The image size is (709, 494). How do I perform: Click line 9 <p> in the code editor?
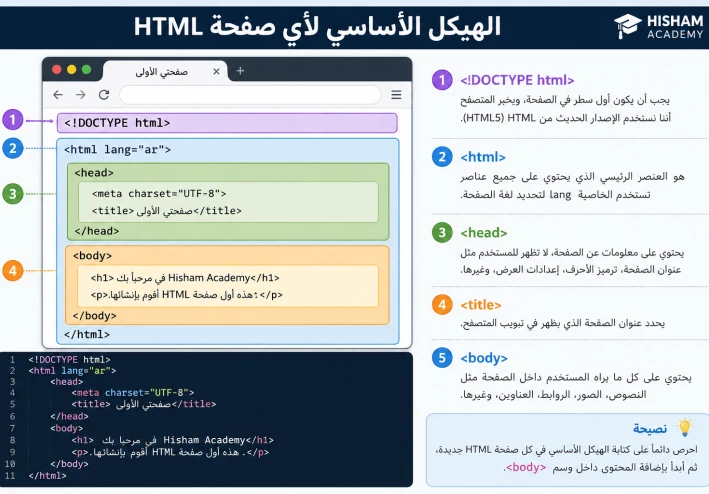click(x=170, y=452)
